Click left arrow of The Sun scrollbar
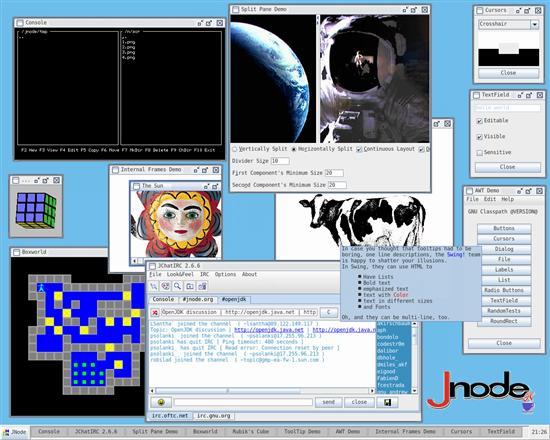The height and width of the screenshot is (440, 550). (134, 261)
